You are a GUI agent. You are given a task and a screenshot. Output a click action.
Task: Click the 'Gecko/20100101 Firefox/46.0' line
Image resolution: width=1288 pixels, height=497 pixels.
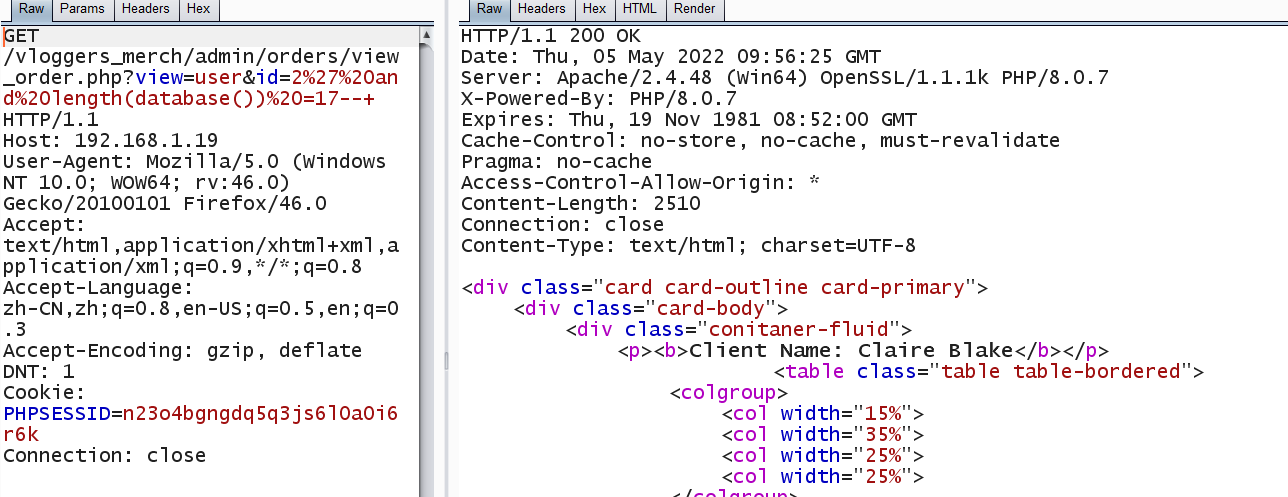[165, 203]
